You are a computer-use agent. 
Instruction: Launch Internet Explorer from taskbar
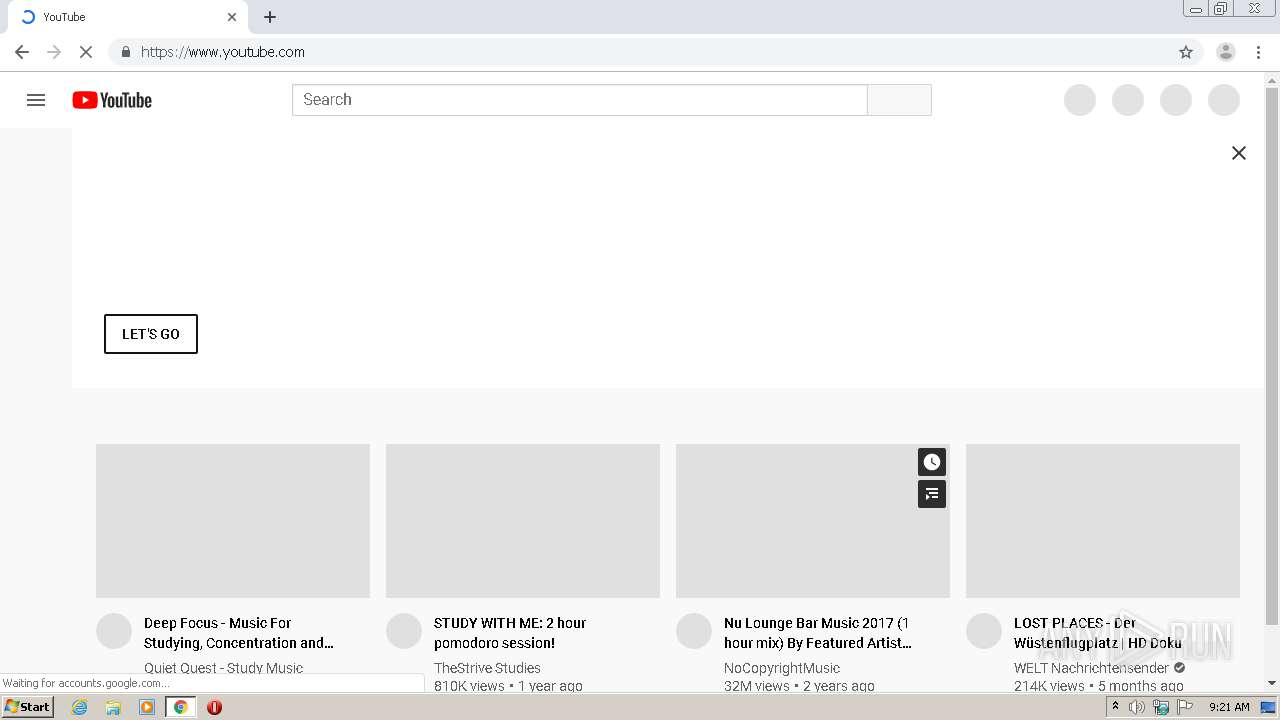[x=80, y=707]
